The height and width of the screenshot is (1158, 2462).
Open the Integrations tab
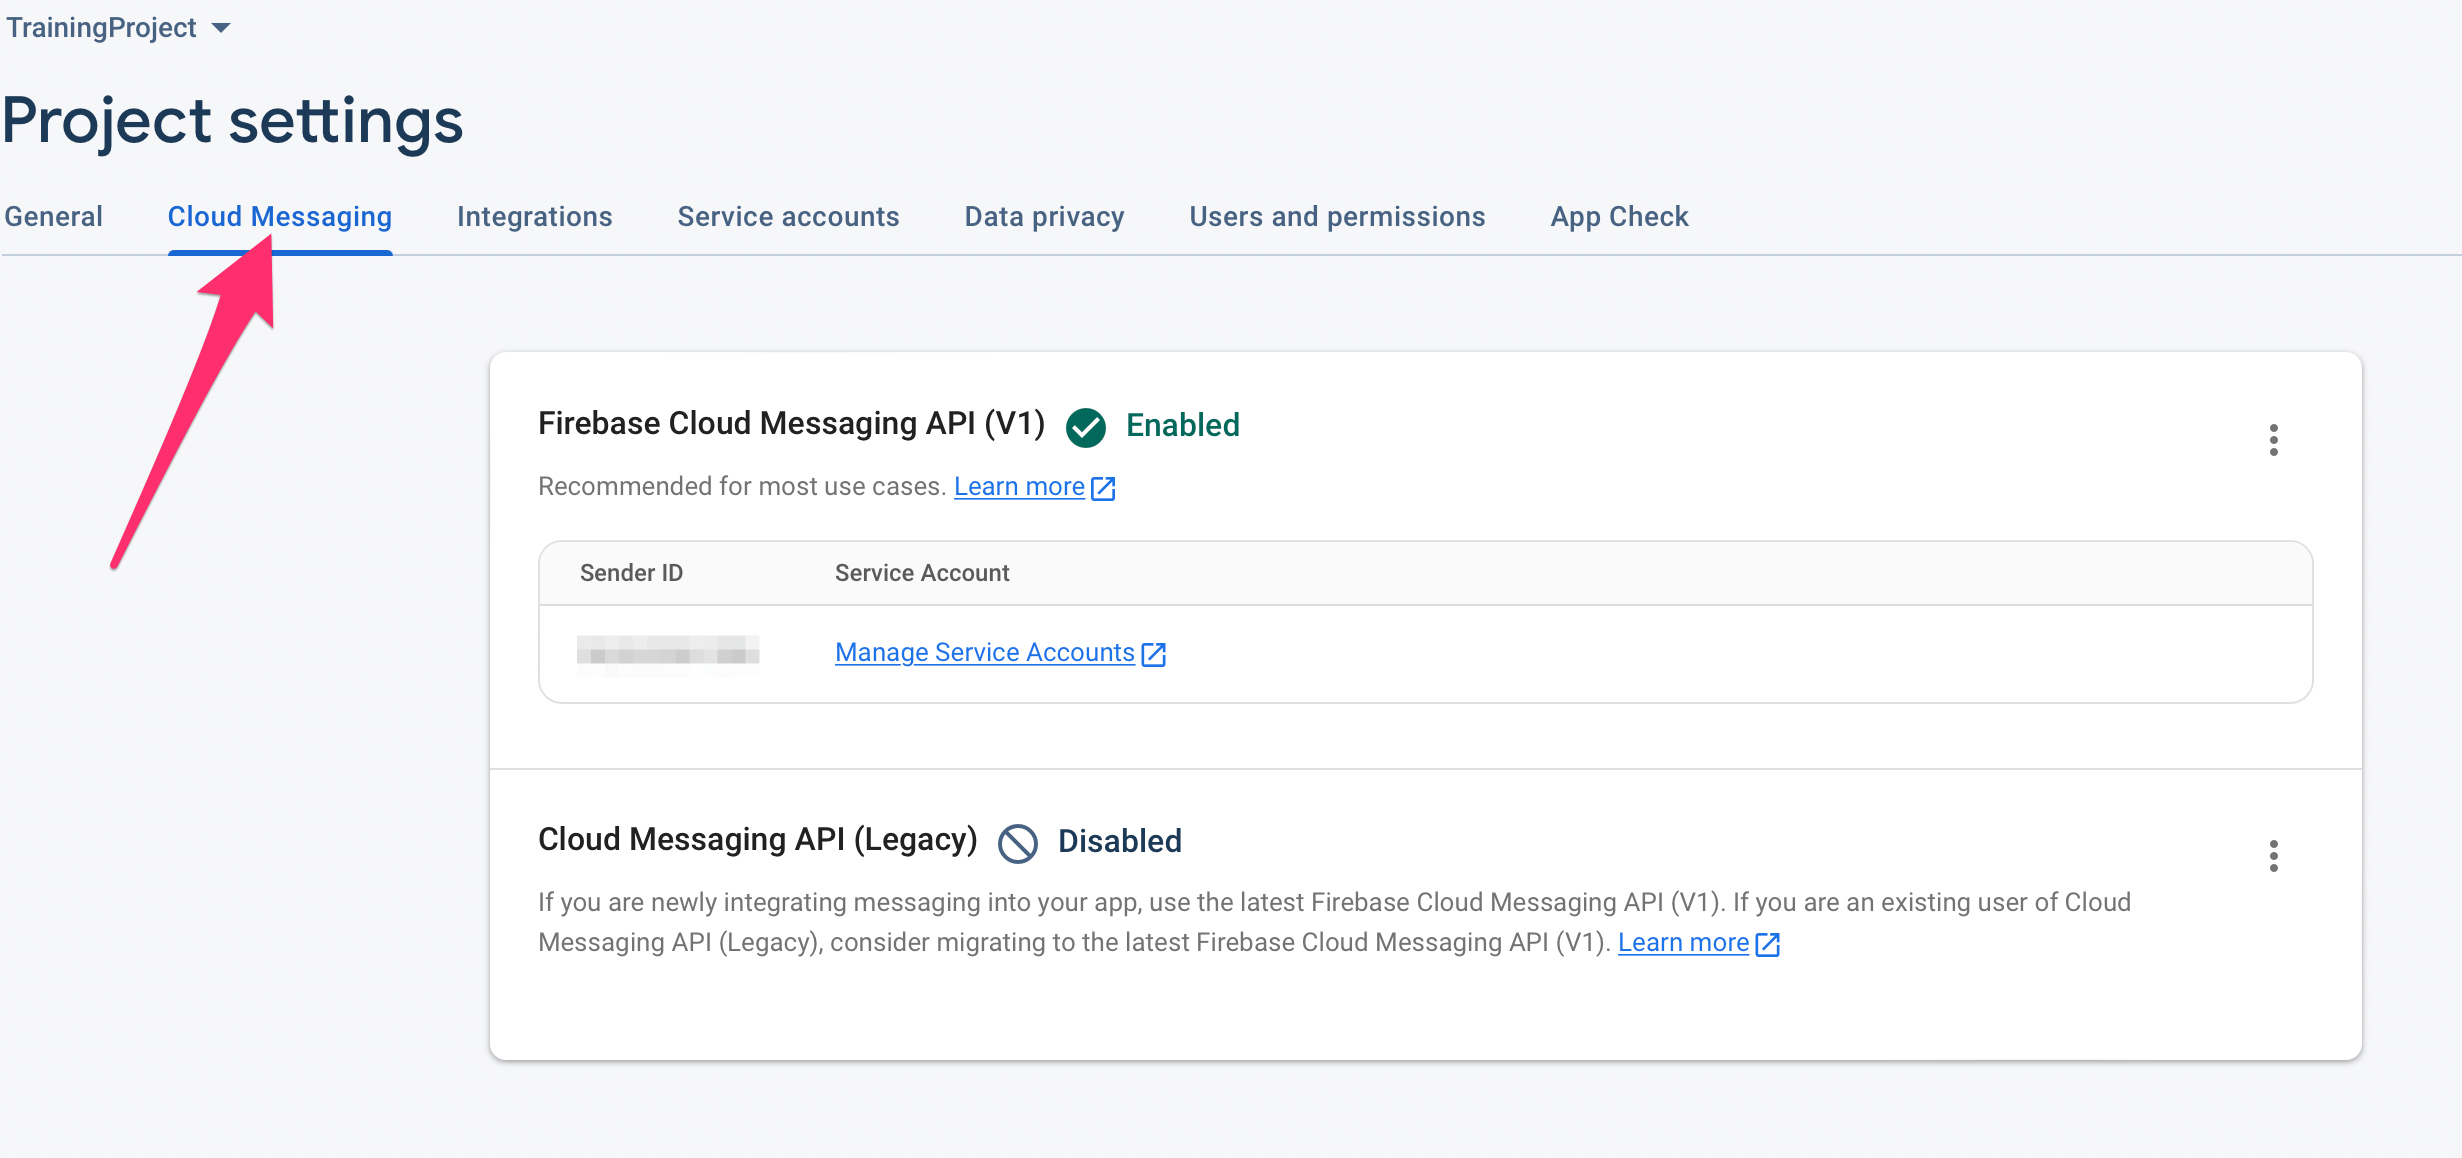pos(535,217)
